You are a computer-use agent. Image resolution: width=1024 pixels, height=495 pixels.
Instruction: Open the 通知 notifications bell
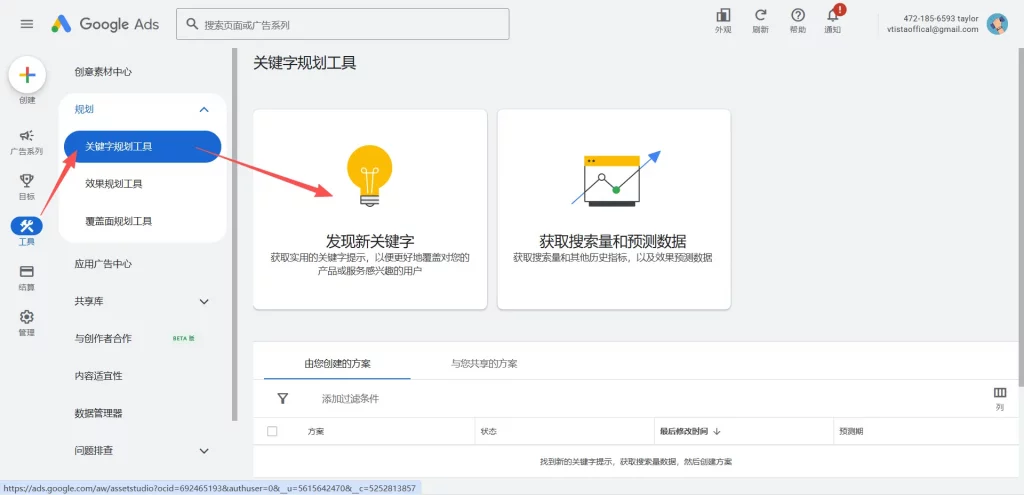(x=832, y=15)
